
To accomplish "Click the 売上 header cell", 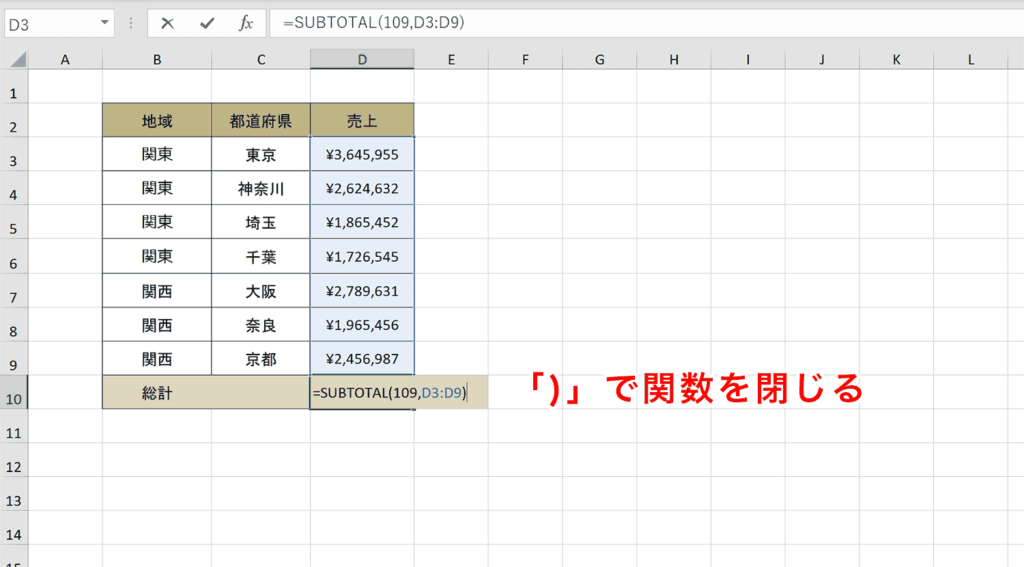I will (362, 120).
